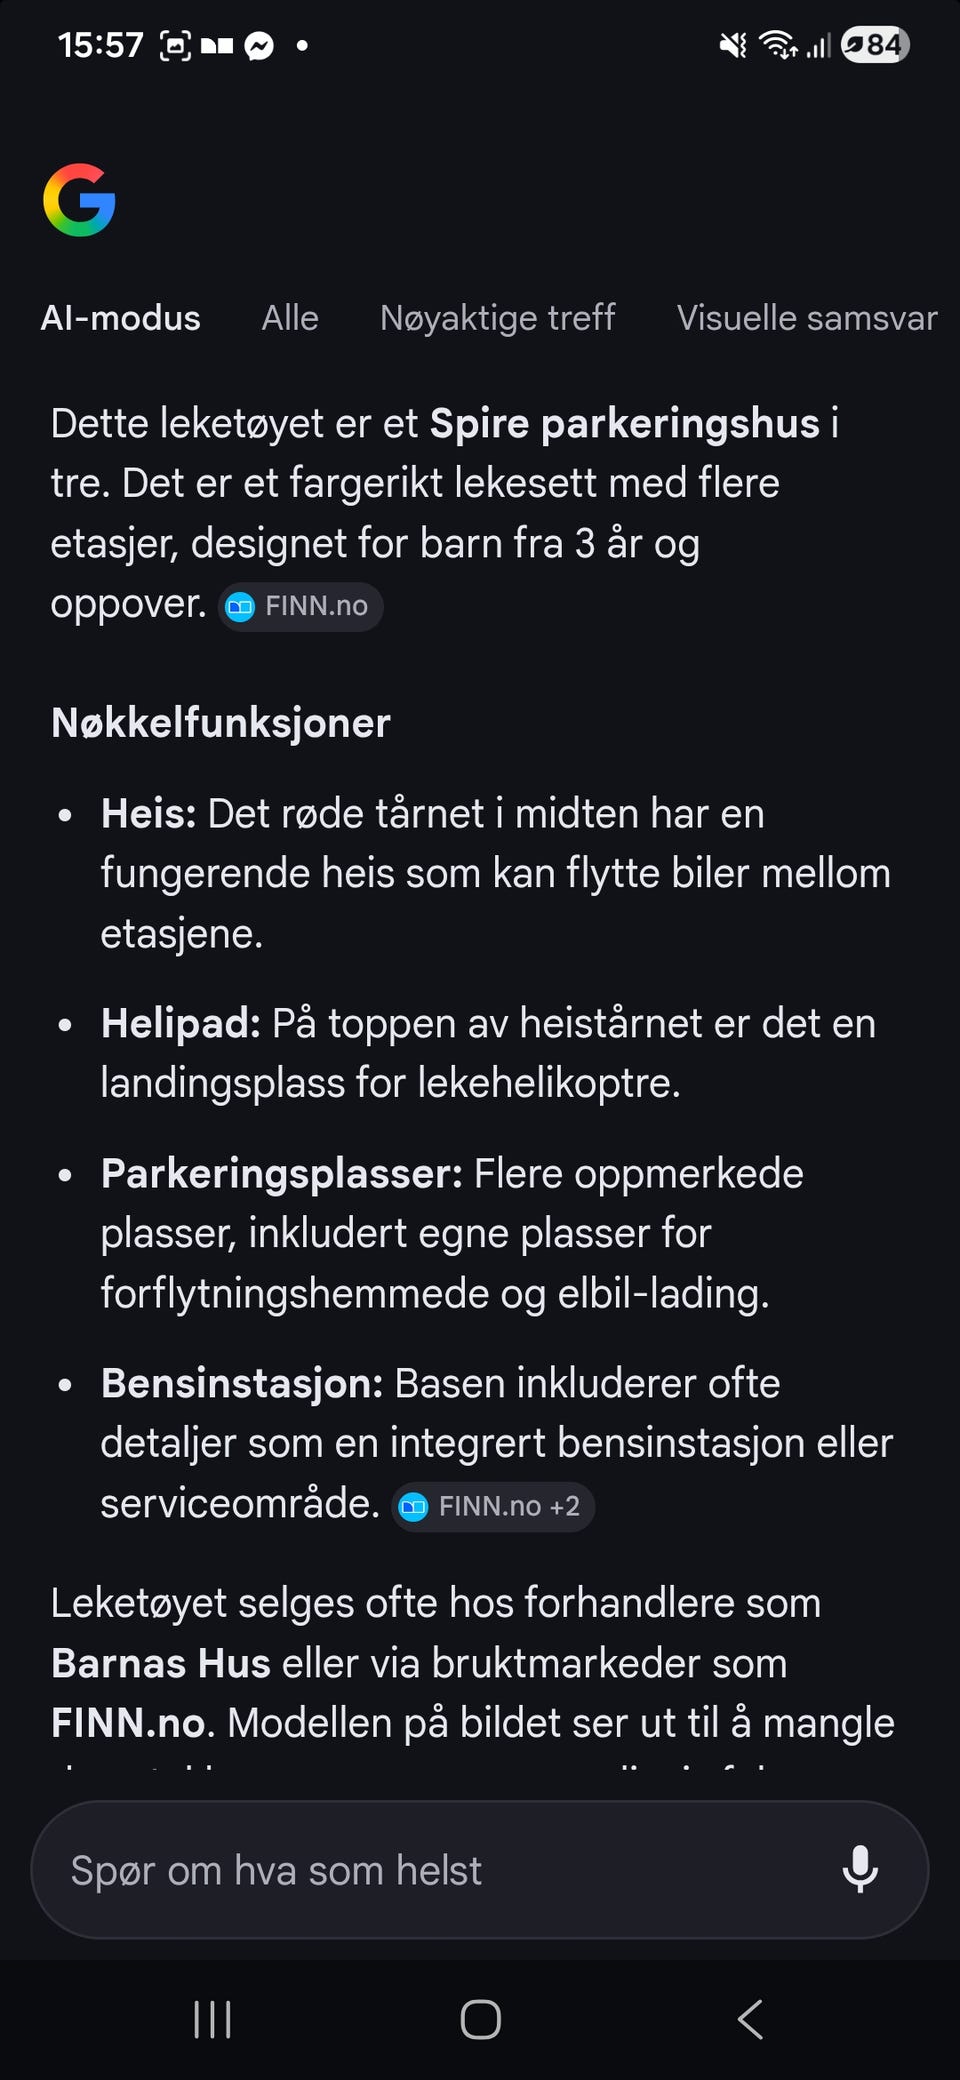
Task: Tap the battery indicator showing 84
Action: click(x=875, y=45)
